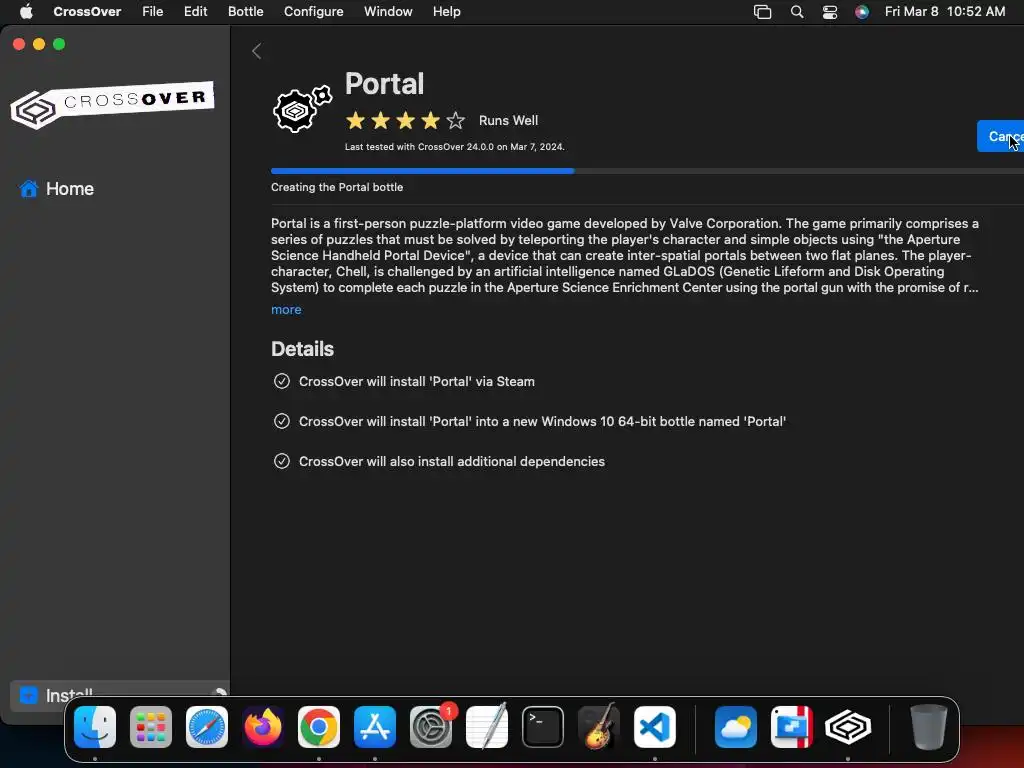The height and width of the screenshot is (768, 1024).
Task: Click checkmark beside additional dependencies line
Action: click(281, 461)
